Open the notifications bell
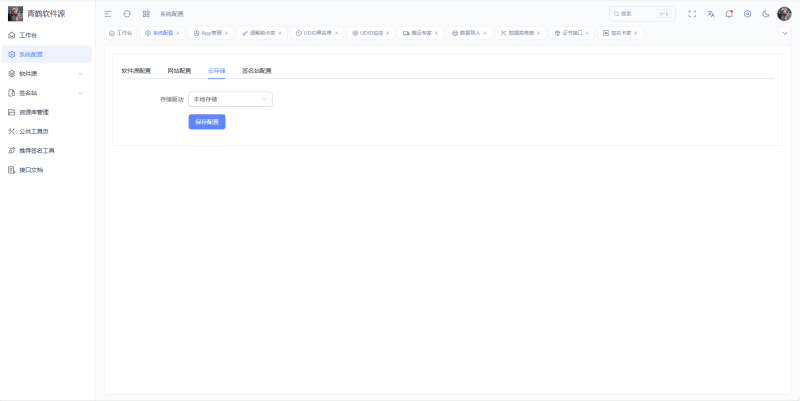 point(729,14)
